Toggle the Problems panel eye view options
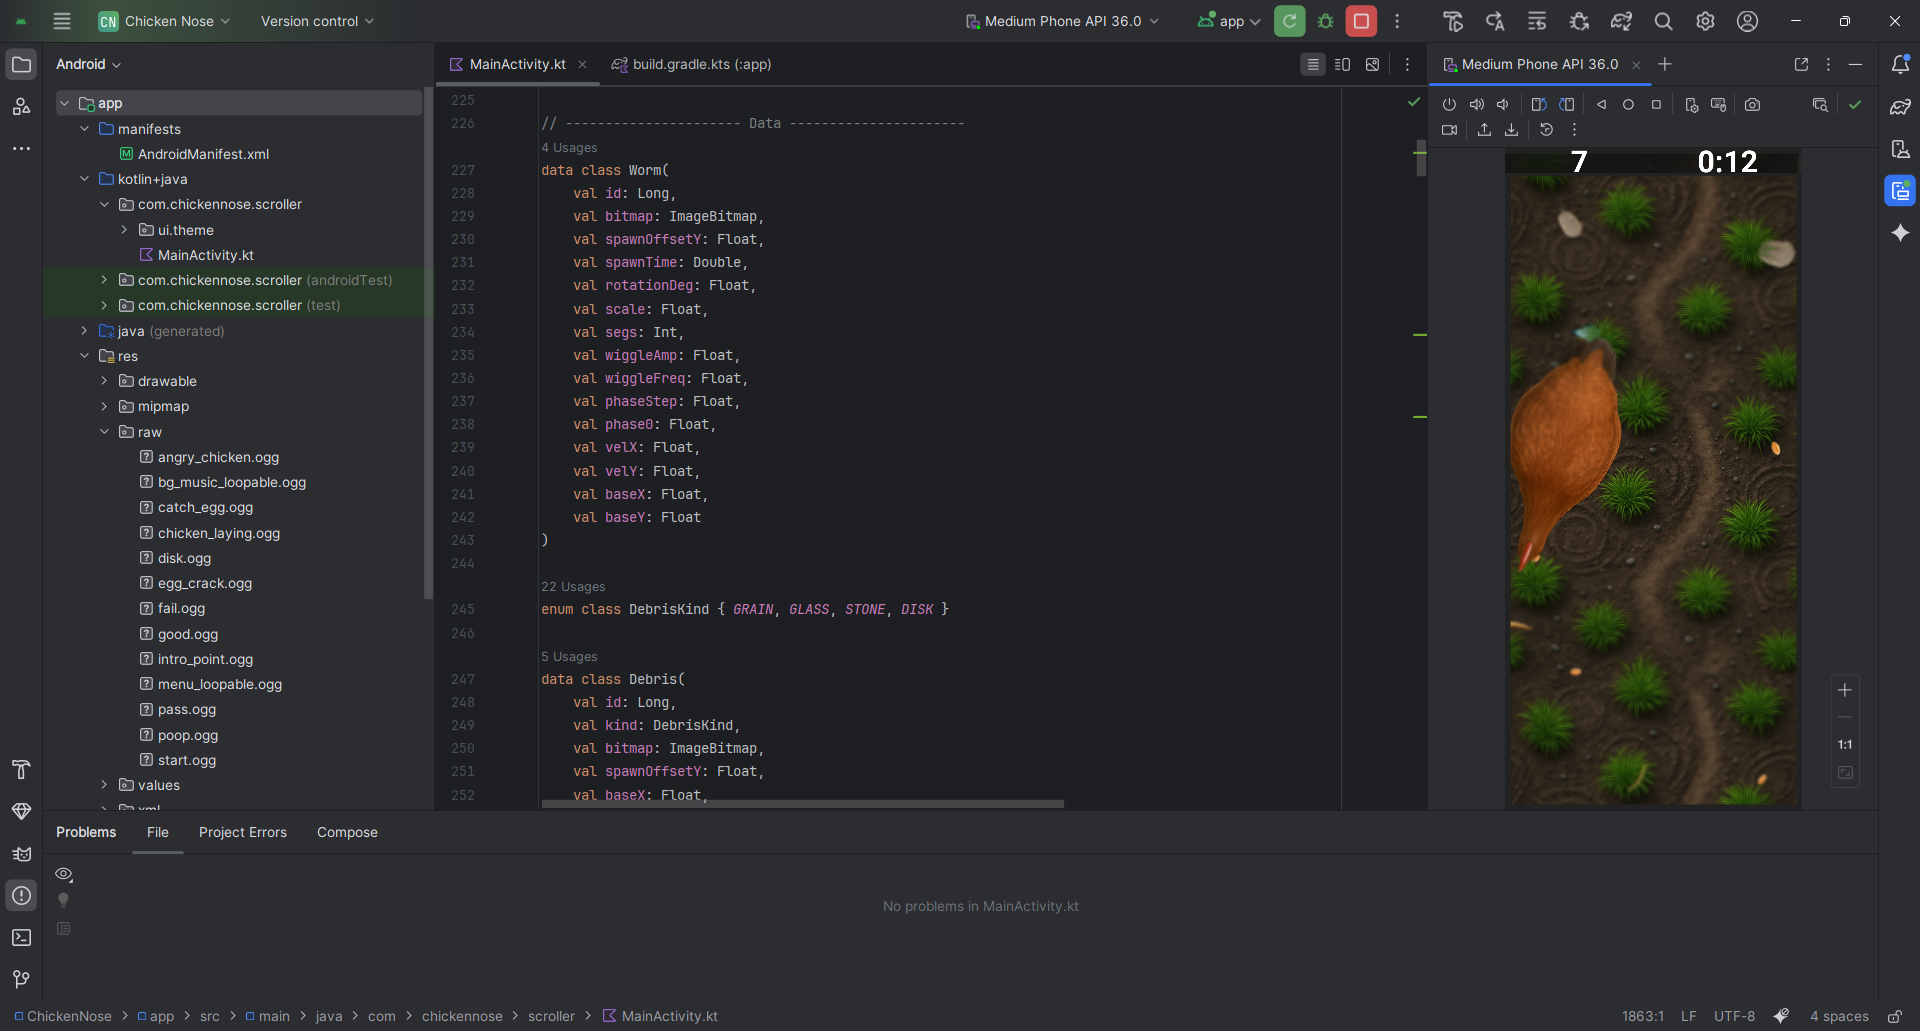This screenshot has height=1031, width=1920. pyautogui.click(x=64, y=874)
